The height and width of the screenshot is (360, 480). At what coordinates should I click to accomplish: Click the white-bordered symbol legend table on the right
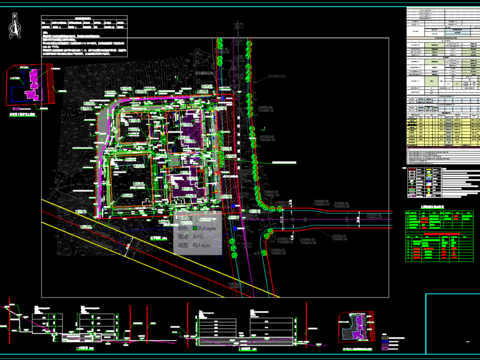pyautogui.click(x=424, y=183)
